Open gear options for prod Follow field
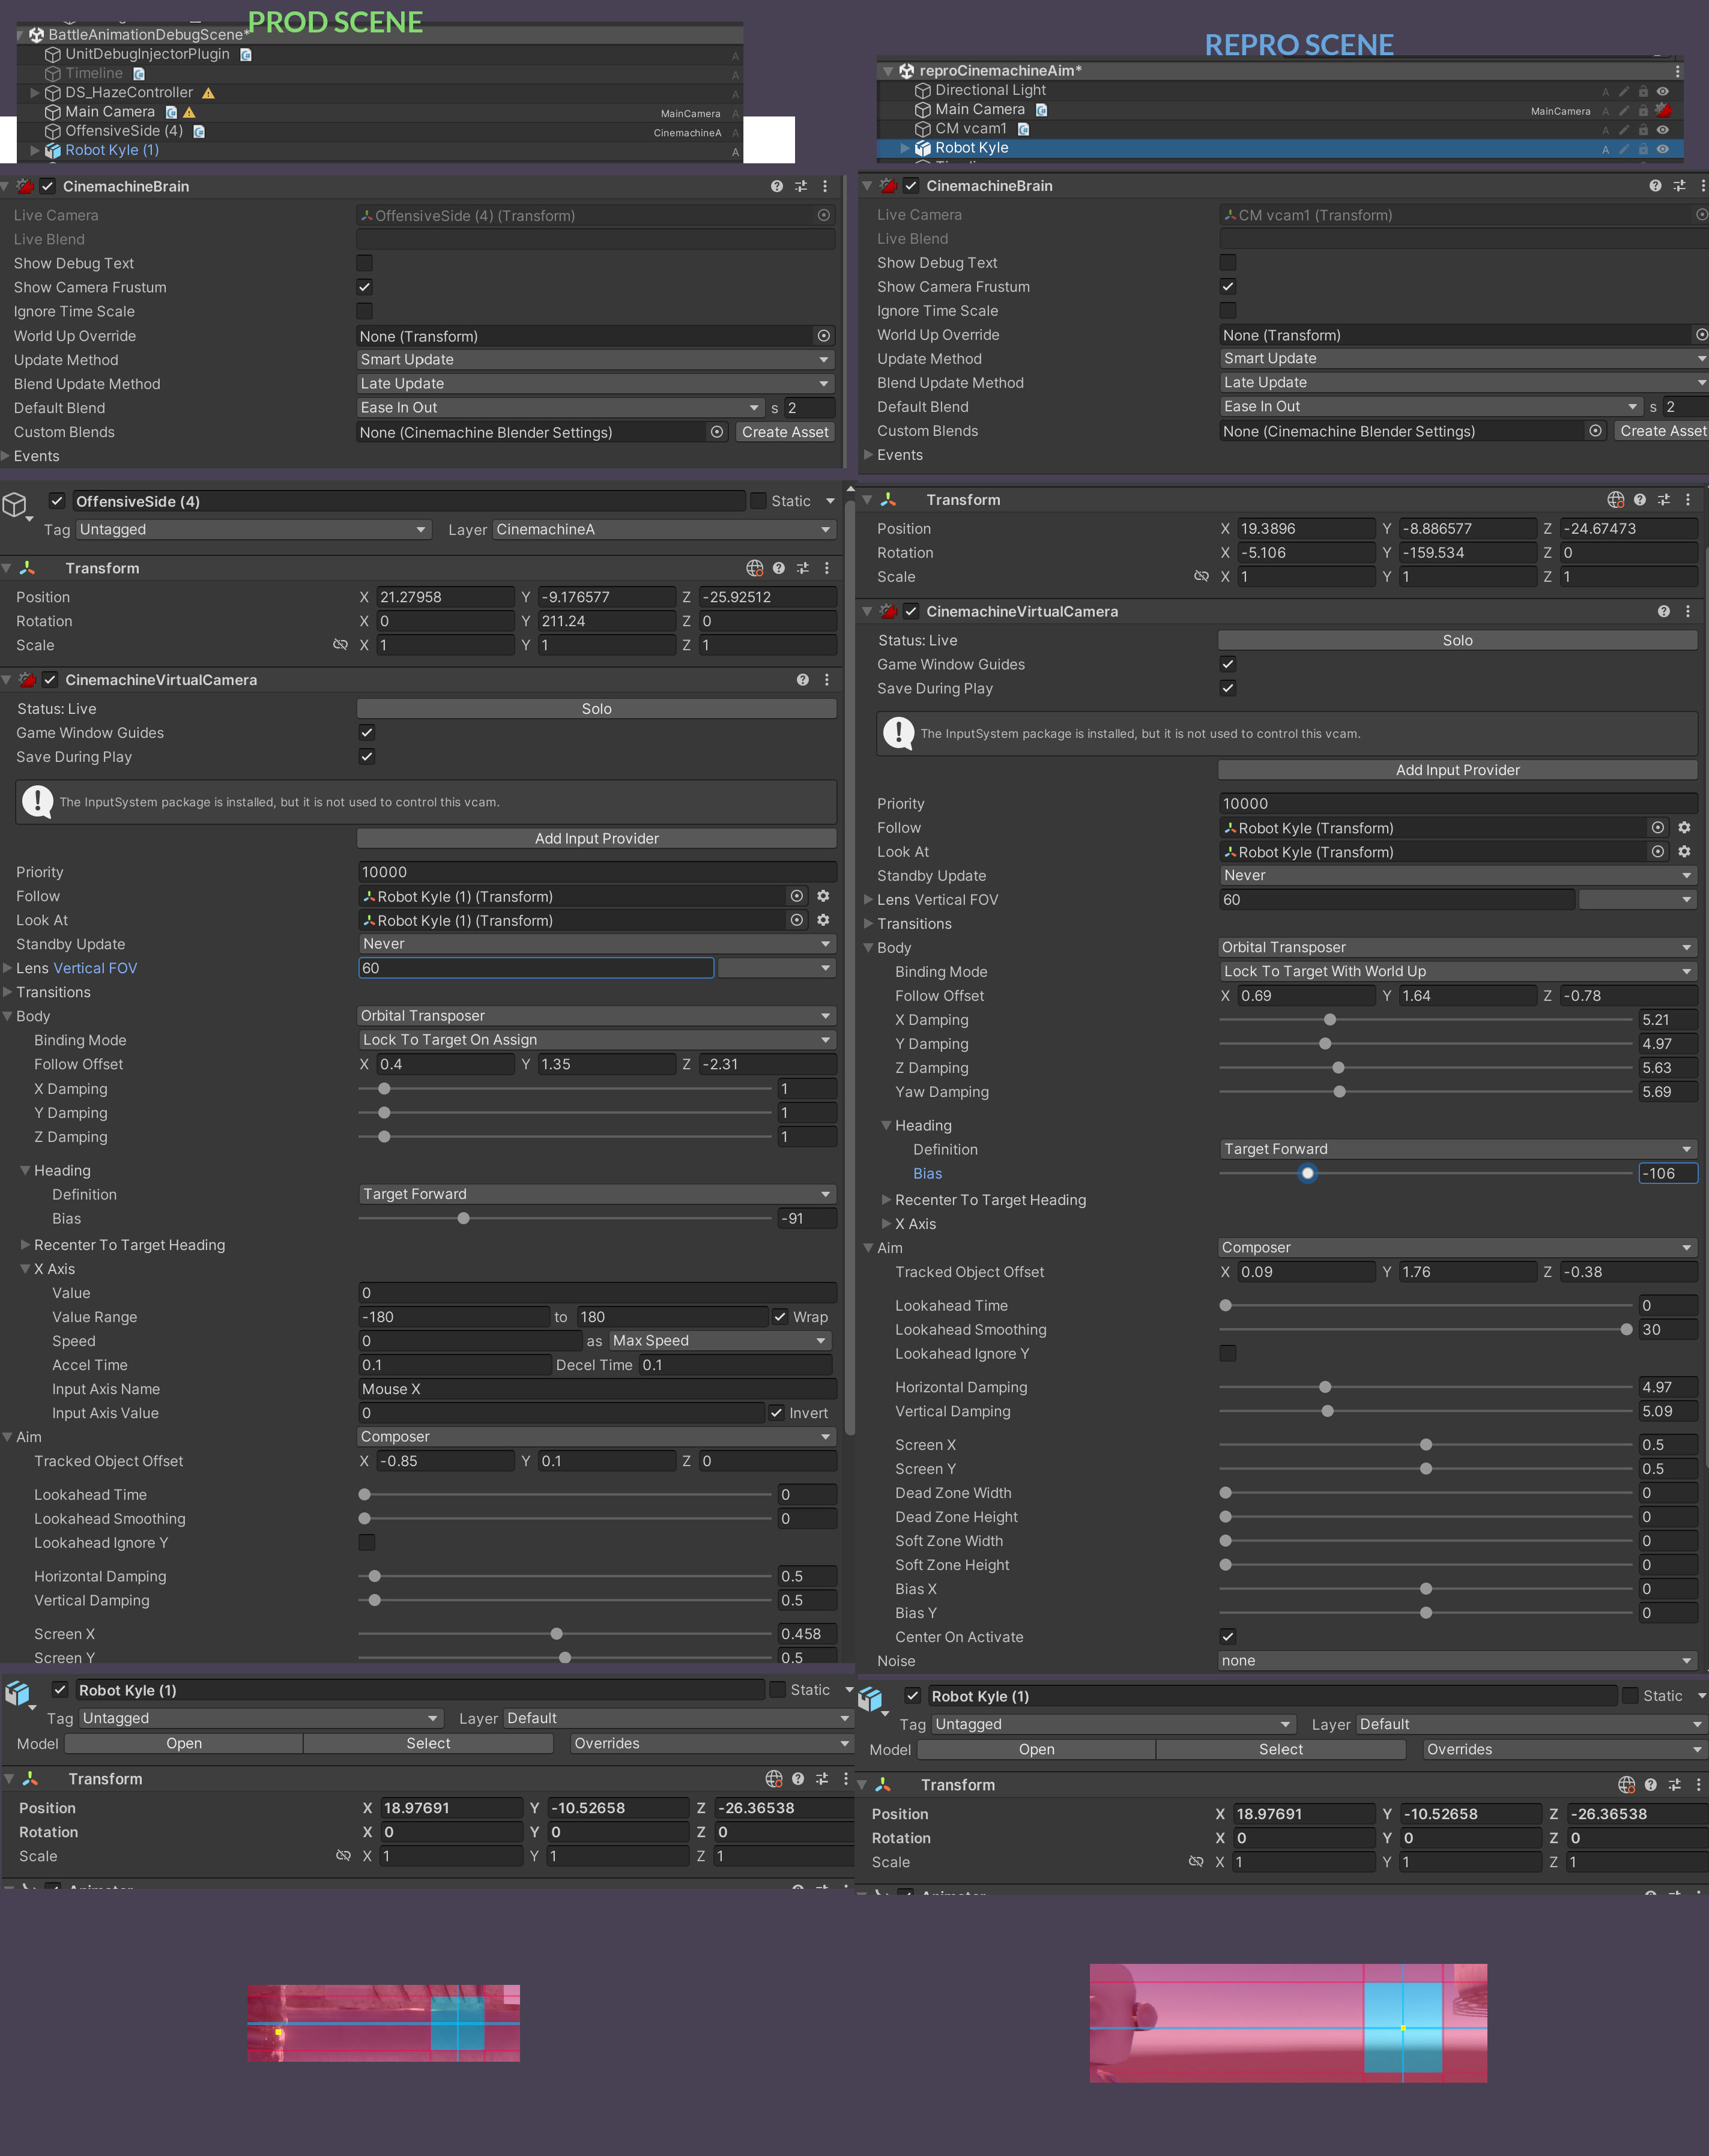The image size is (1709, 2156). (x=823, y=896)
